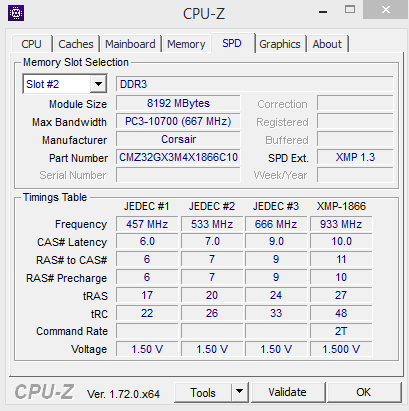Screen dimensions: 409x411
Task: Click the RAS# to CAS# value 11
Action: (341, 259)
